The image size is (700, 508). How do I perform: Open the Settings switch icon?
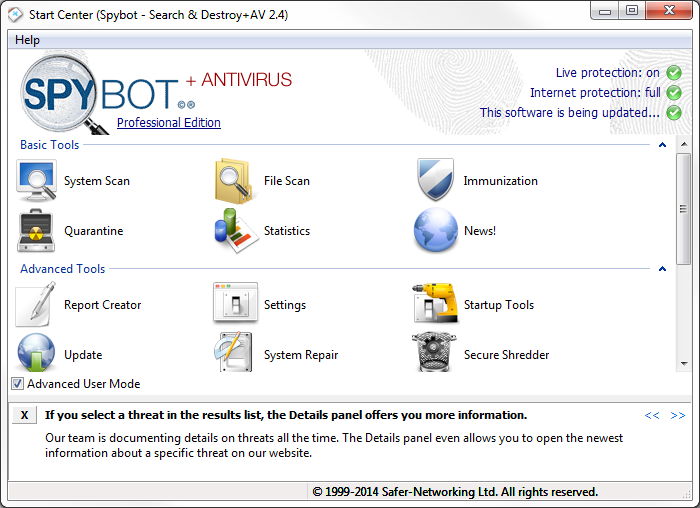point(235,303)
